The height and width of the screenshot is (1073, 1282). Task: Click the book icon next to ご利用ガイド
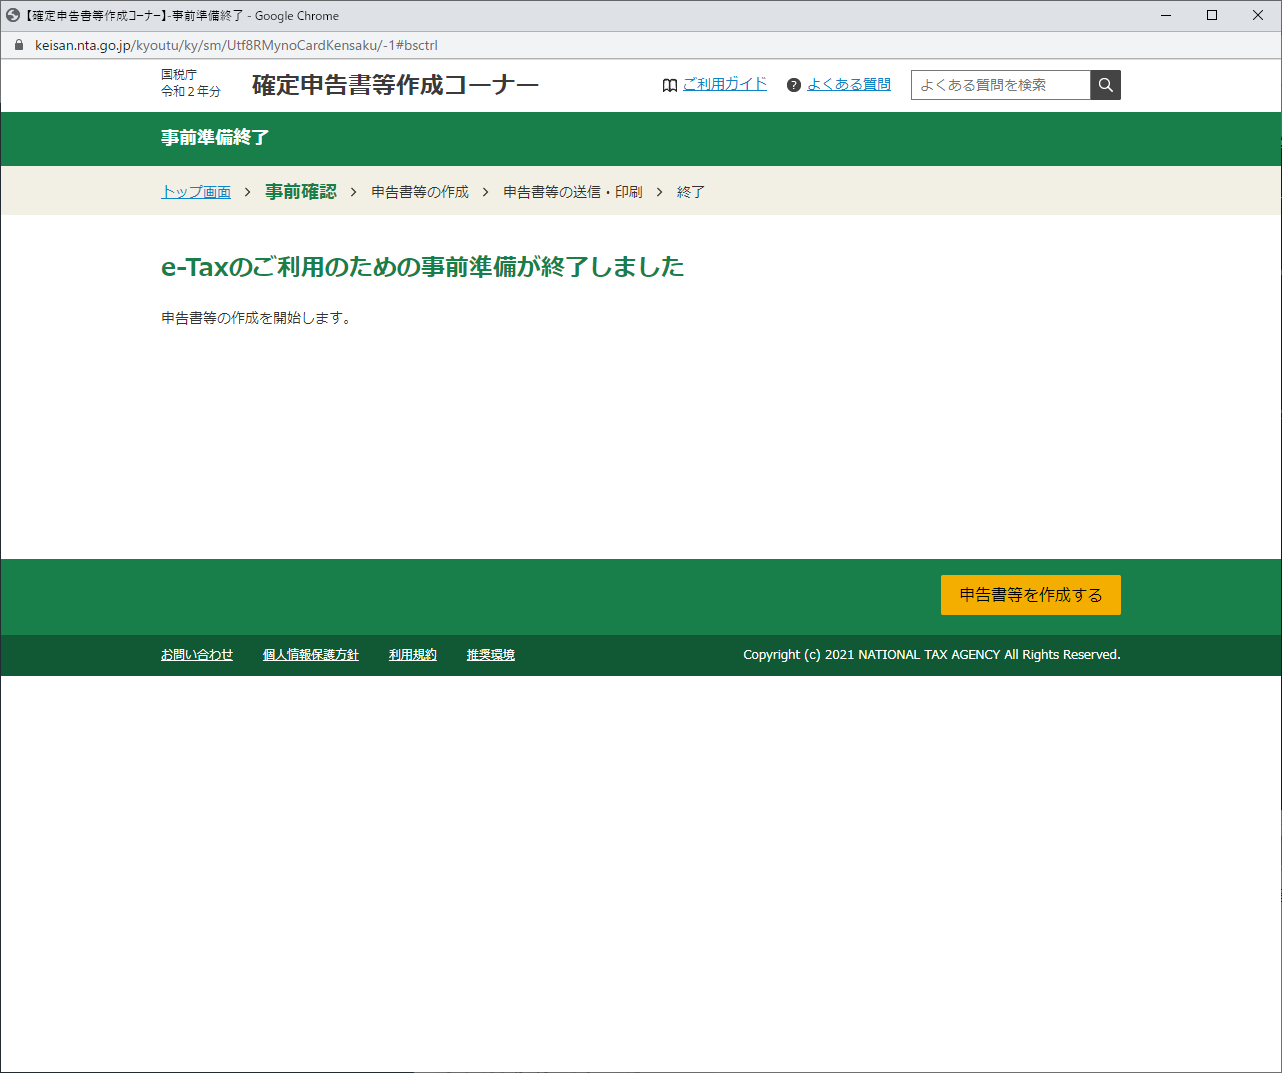coord(670,85)
